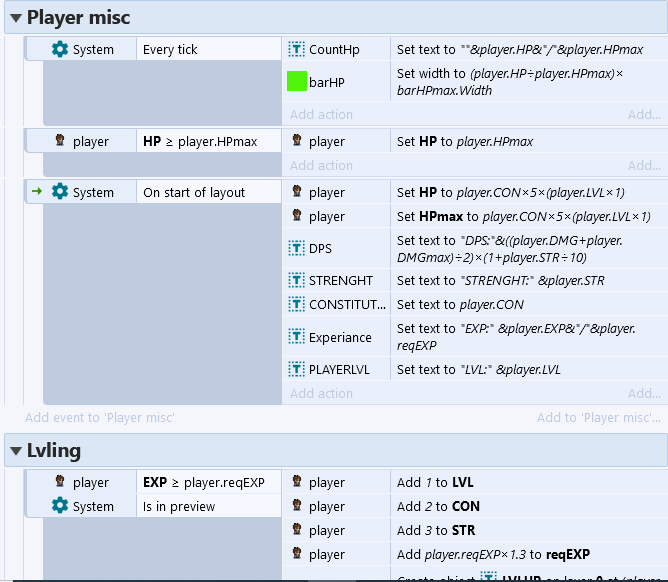Click the System gear icon for Every tick

[60, 49]
